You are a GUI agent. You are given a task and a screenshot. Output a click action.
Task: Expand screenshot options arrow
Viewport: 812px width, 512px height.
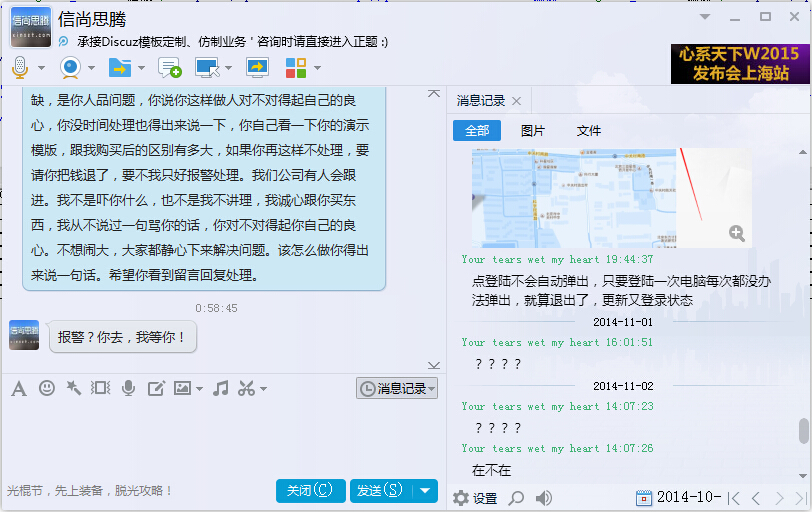263,389
